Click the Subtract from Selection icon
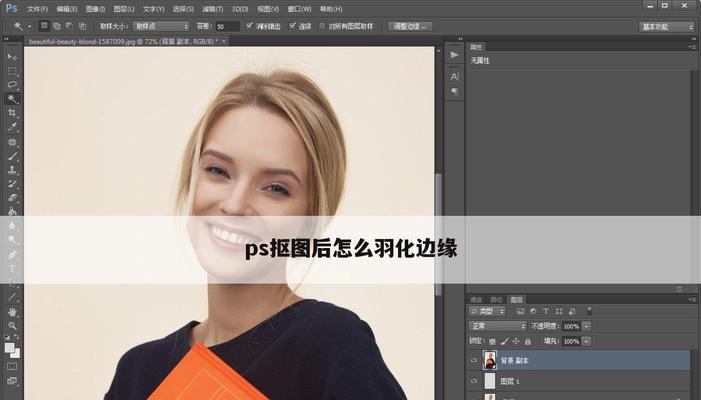Image resolution: width=701 pixels, height=400 pixels. point(69,26)
